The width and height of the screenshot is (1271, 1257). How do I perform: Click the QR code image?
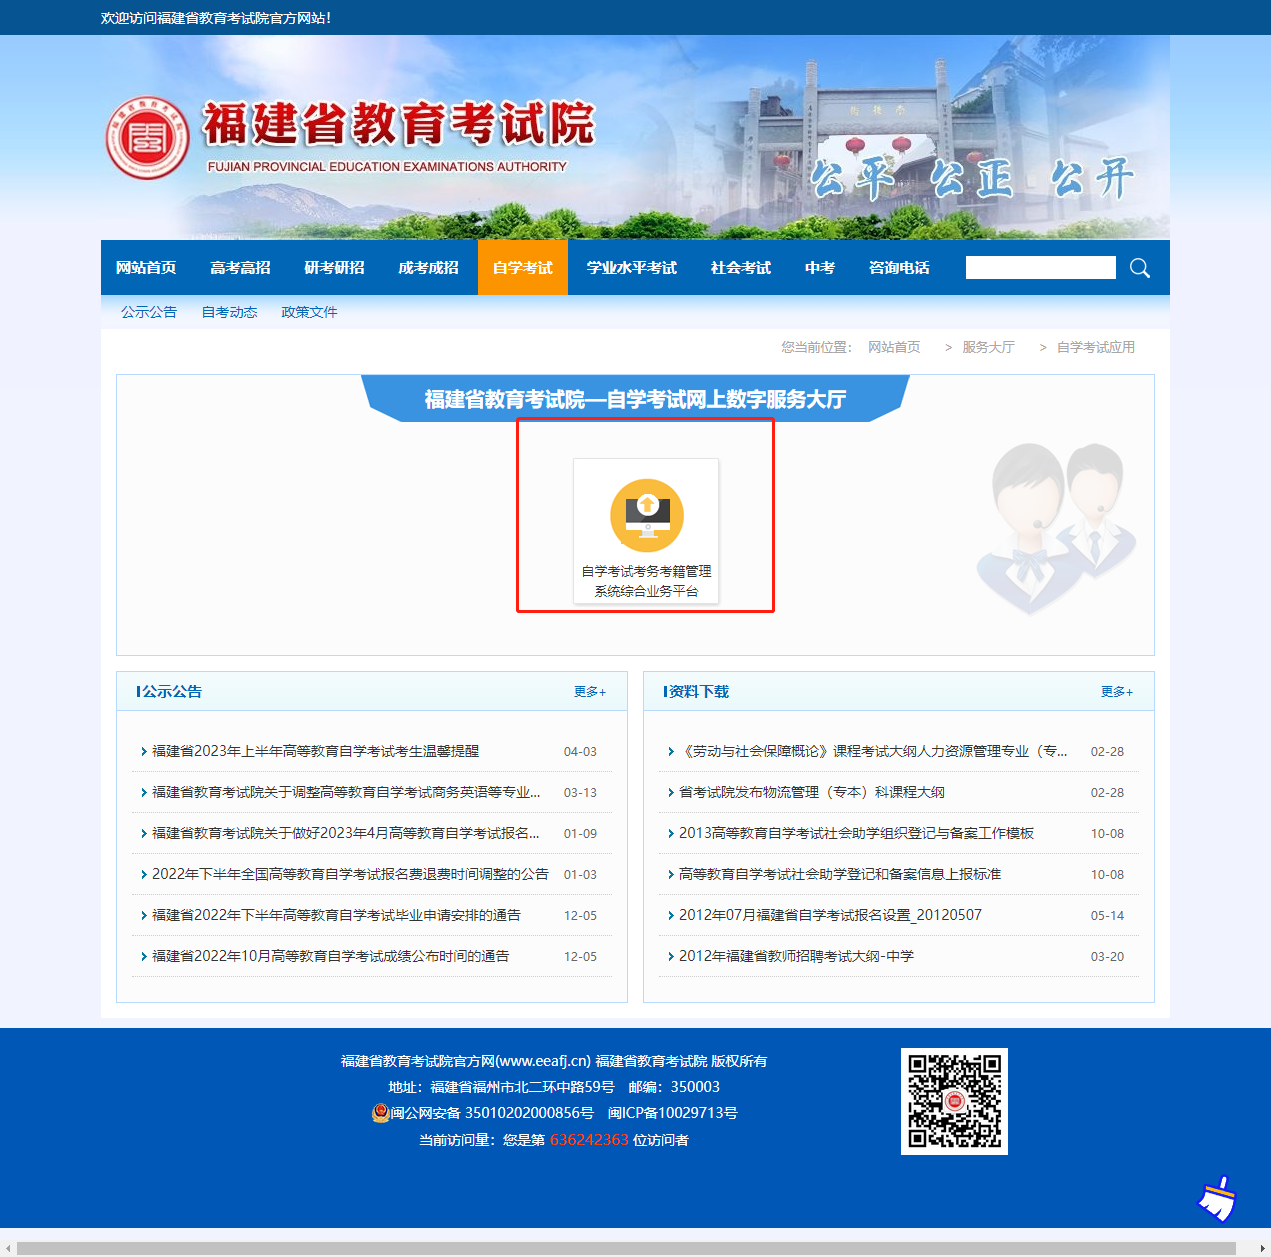954,1101
